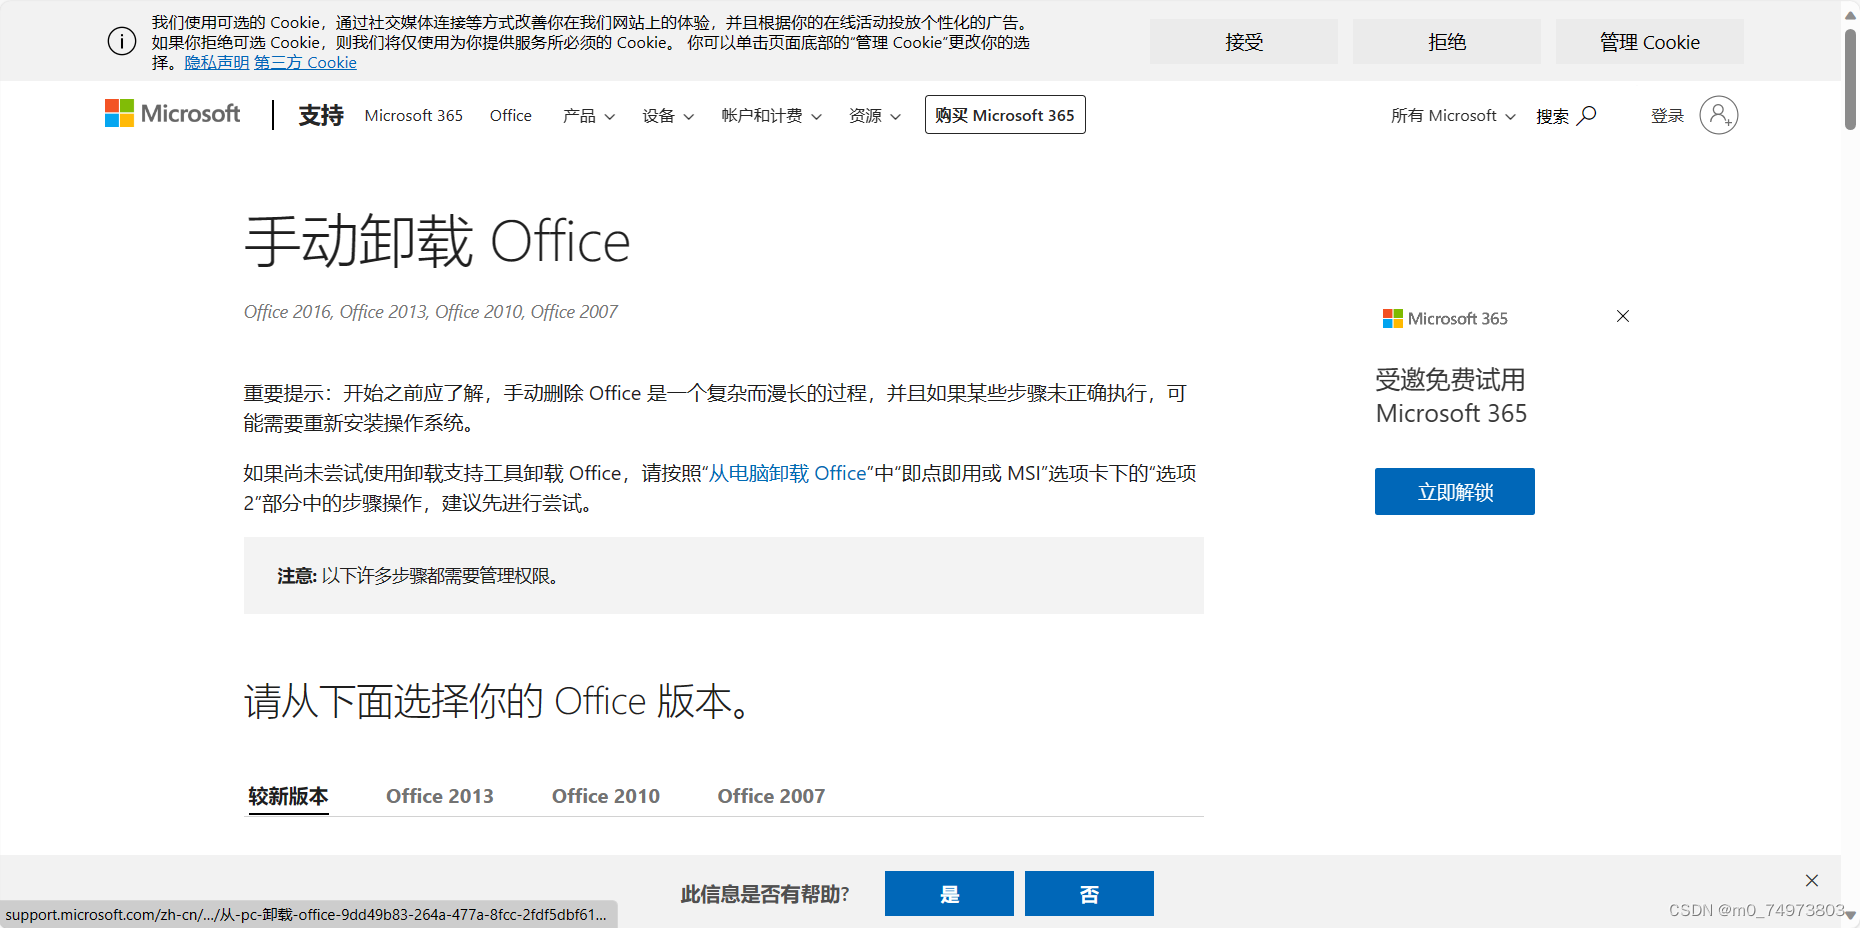
Task: Expand the 帐户和计费 dropdown menu
Action: pyautogui.click(x=771, y=116)
